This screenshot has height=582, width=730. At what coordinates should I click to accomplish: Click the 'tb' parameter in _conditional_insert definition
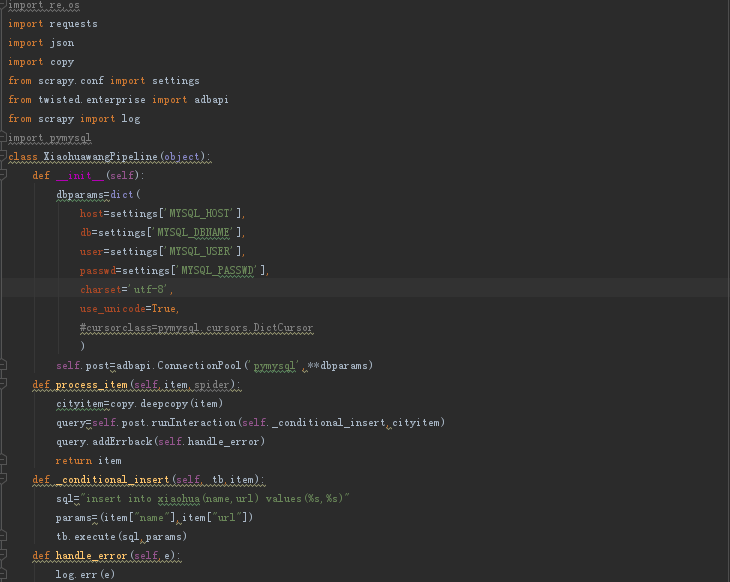[218, 480]
